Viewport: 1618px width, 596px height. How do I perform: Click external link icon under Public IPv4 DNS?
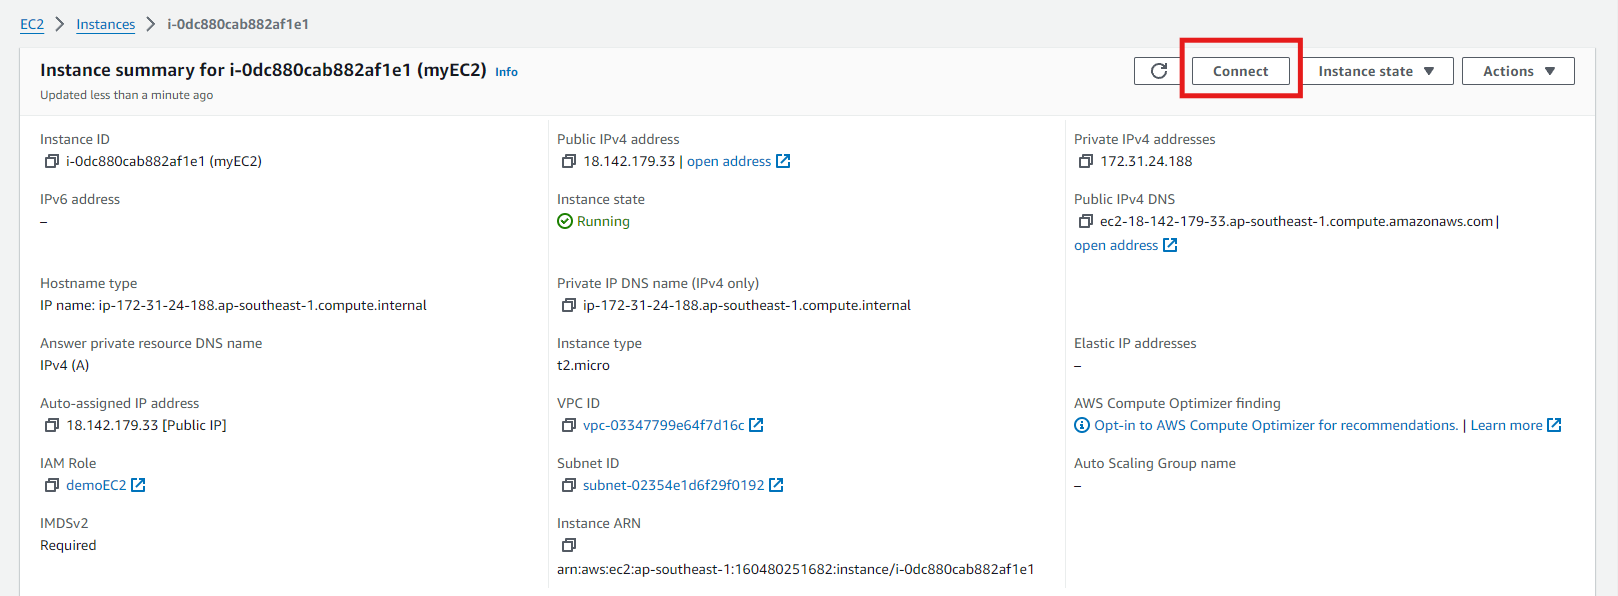(1170, 245)
